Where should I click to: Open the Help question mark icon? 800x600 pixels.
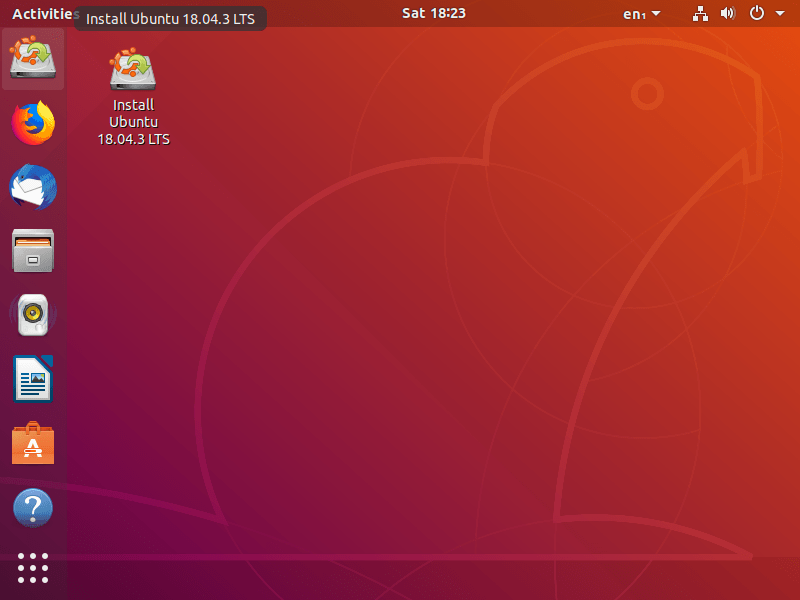pos(33,508)
